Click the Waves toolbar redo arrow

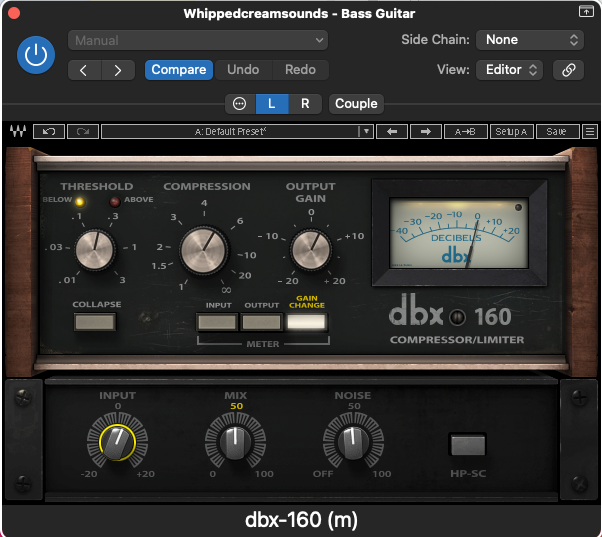83,132
